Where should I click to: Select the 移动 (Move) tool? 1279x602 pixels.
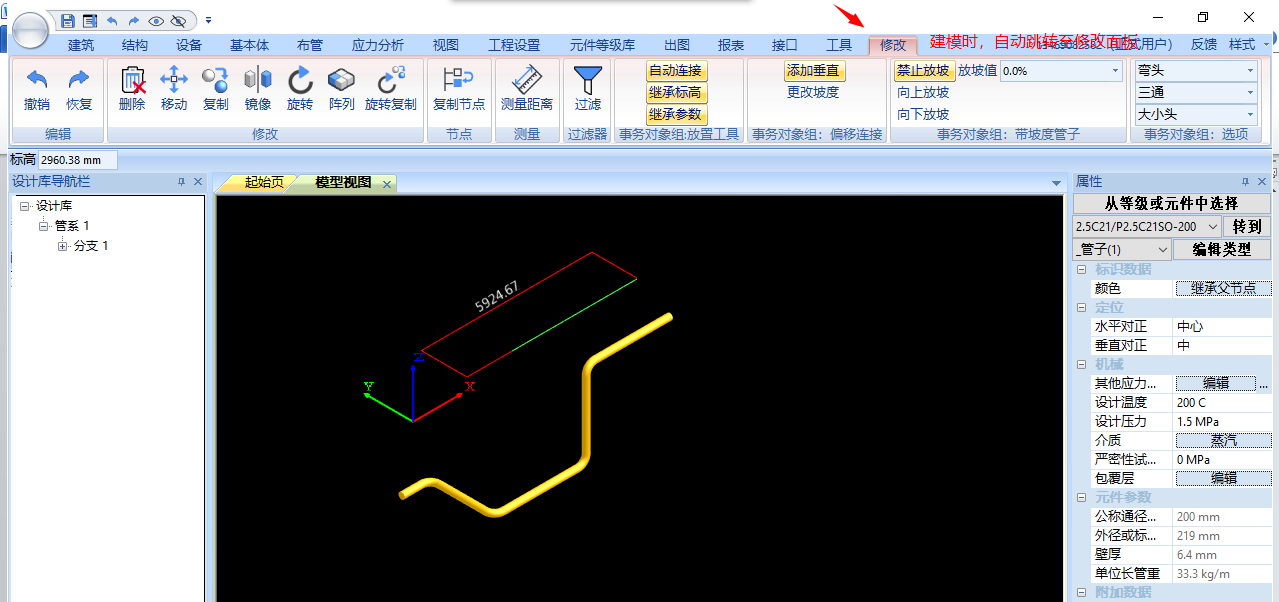click(x=174, y=80)
